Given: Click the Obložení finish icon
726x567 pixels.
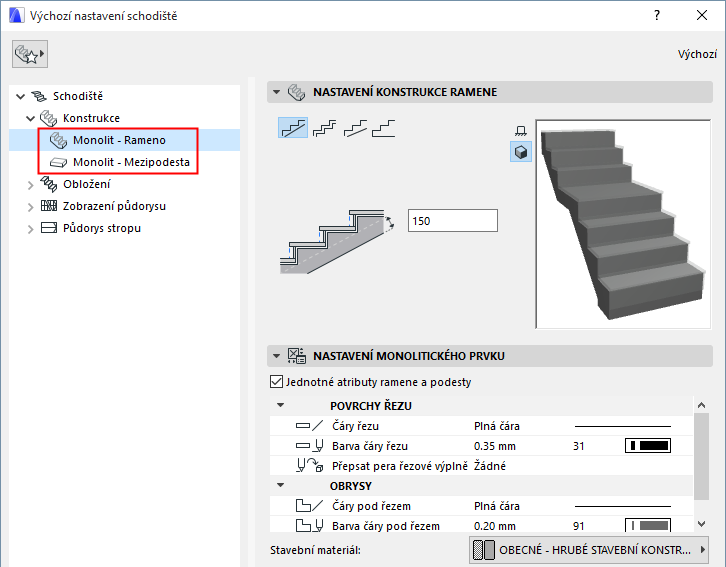Looking at the screenshot, I should pyautogui.click(x=49, y=184).
